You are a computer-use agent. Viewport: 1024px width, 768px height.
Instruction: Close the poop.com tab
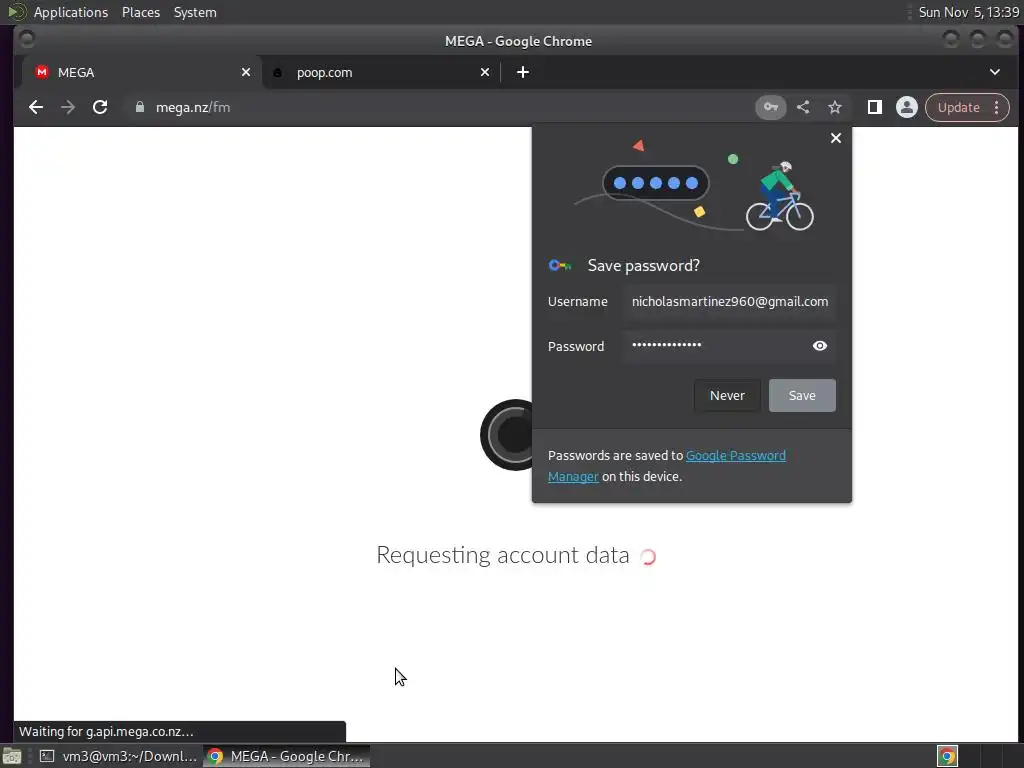(485, 72)
